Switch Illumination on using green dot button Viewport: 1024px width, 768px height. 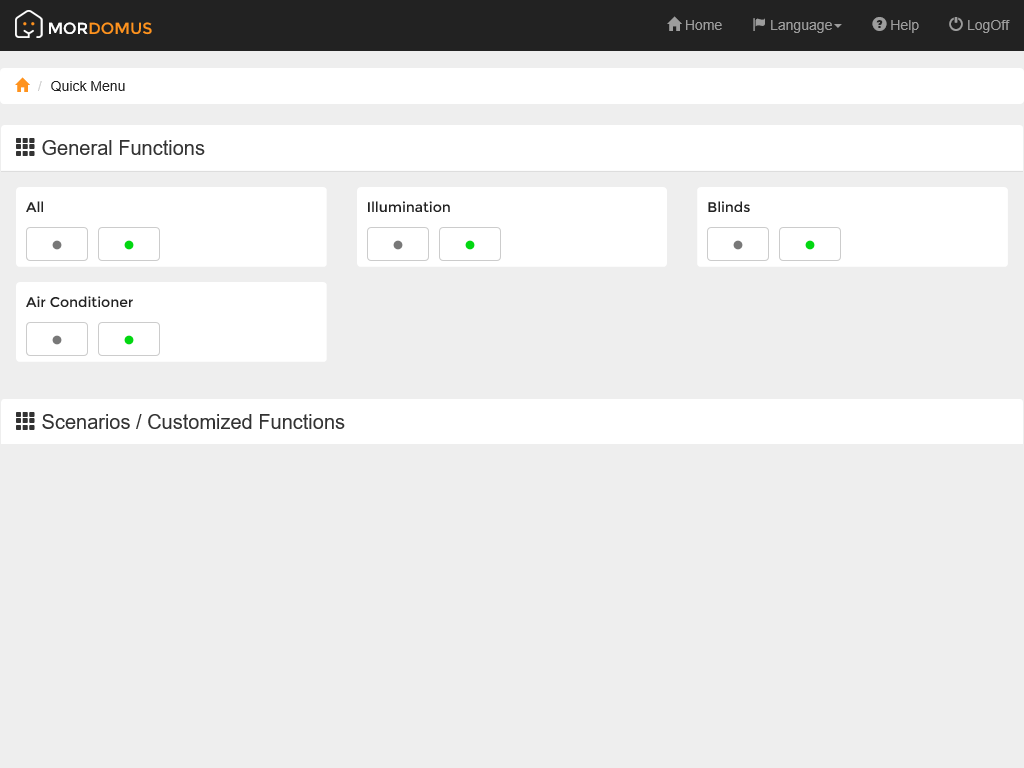tap(470, 244)
